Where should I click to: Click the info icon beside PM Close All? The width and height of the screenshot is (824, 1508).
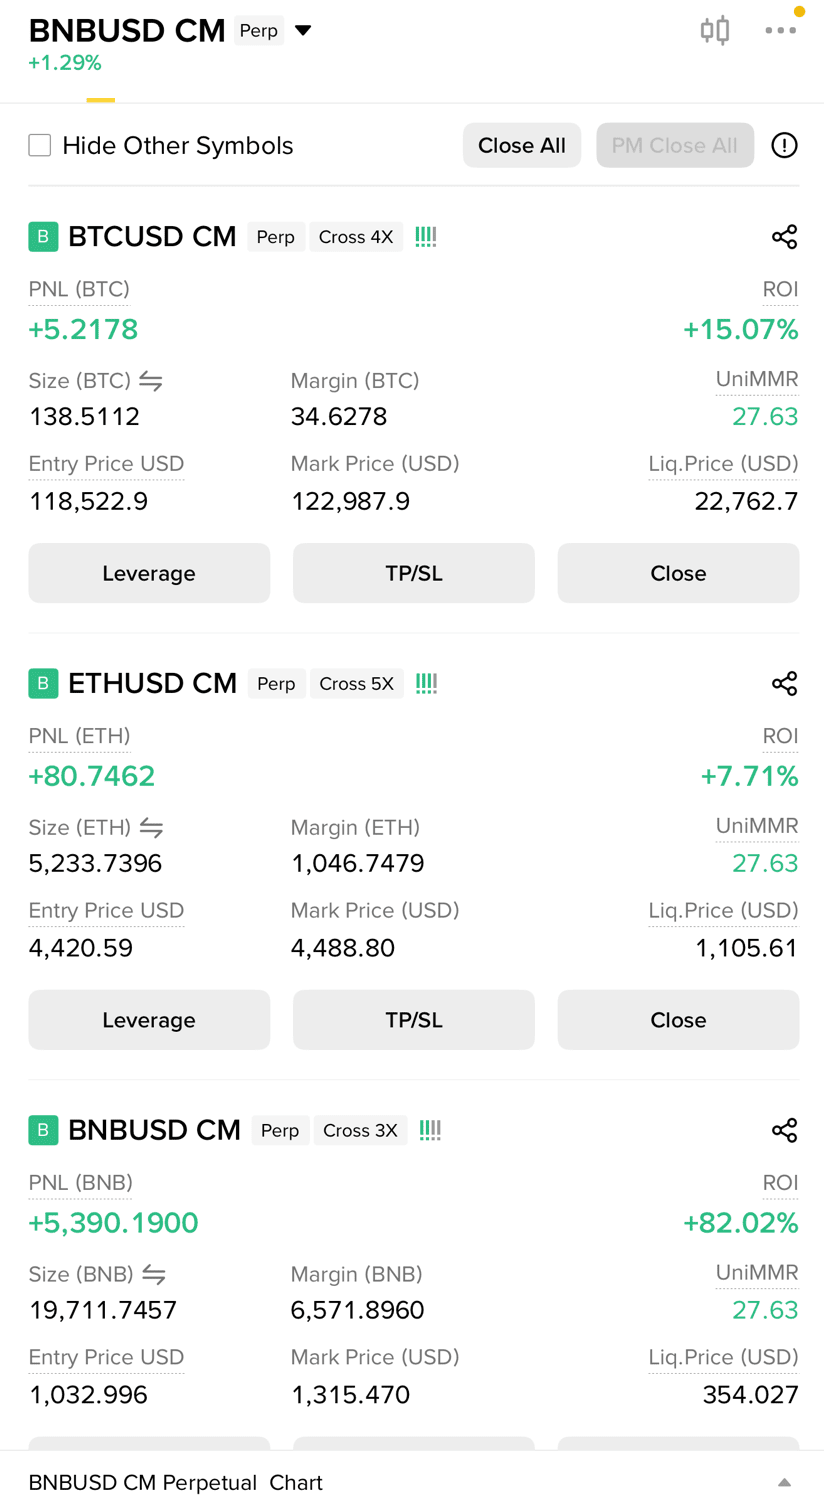(x=785, y=146)
